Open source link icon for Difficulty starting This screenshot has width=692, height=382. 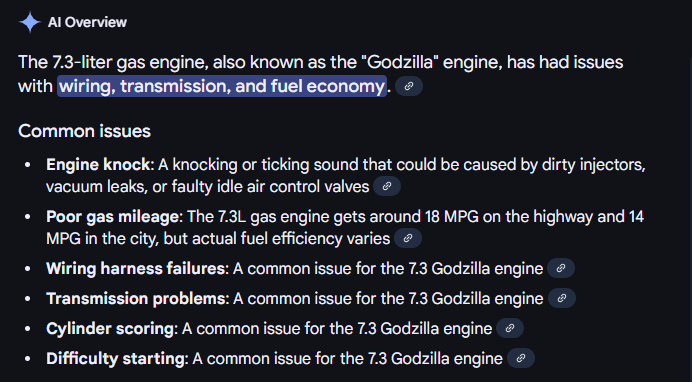click(x=521, y=358)
